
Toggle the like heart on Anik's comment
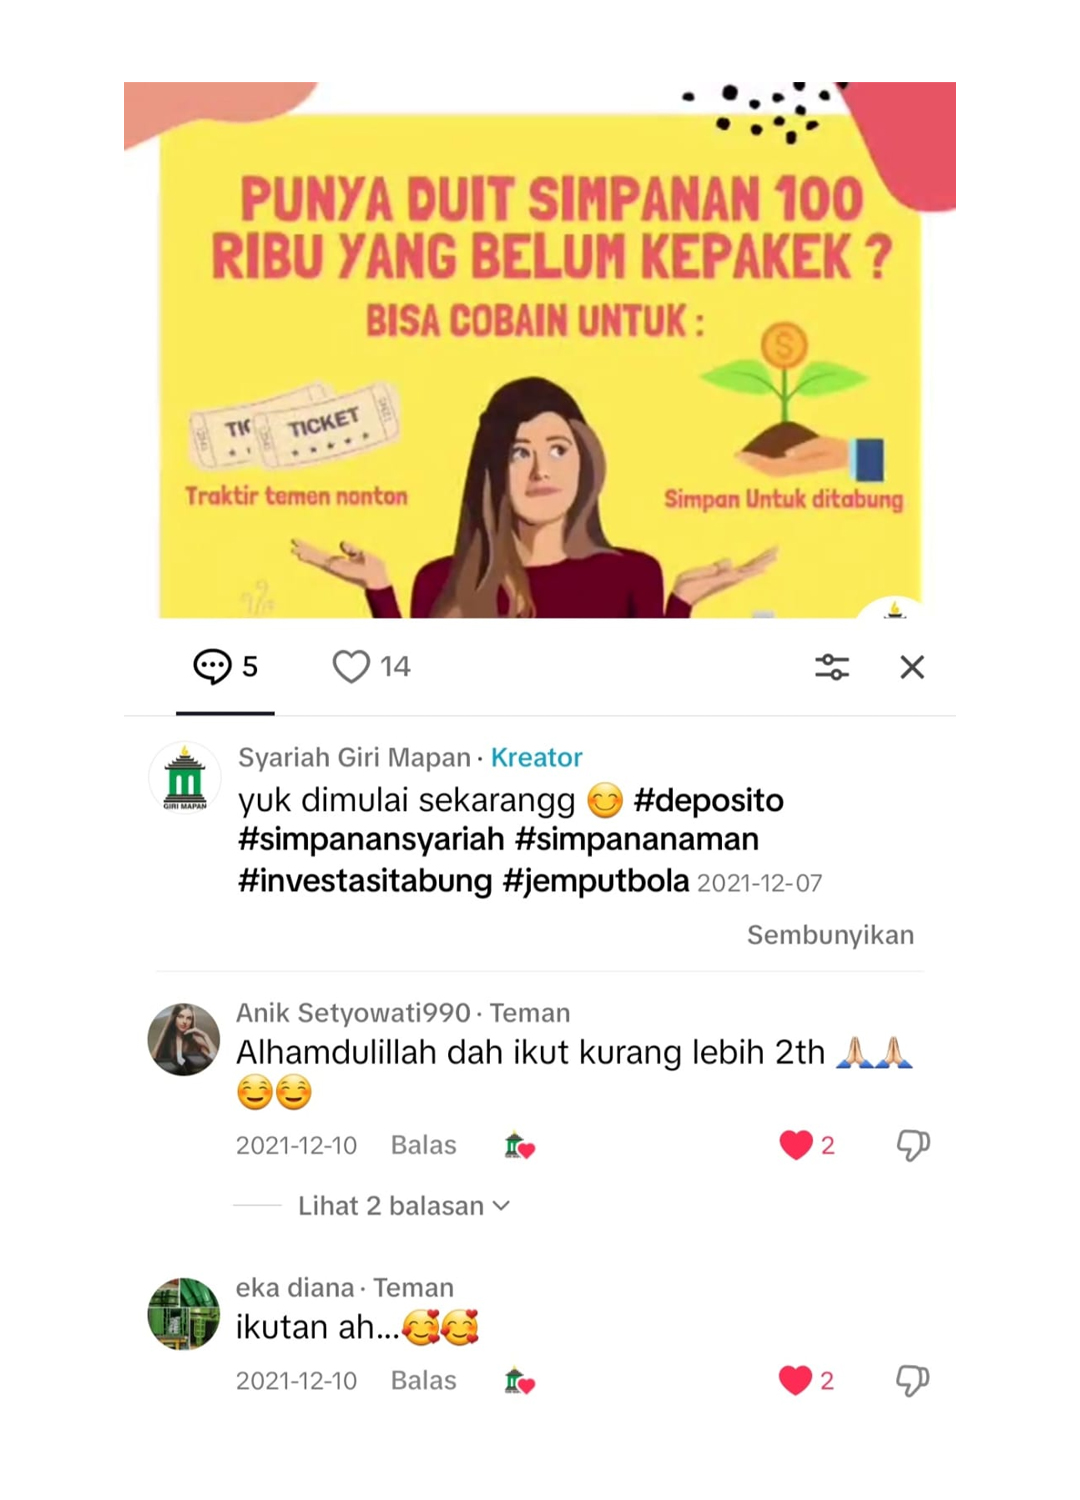pyautogui.click(x=797, y=1145)
